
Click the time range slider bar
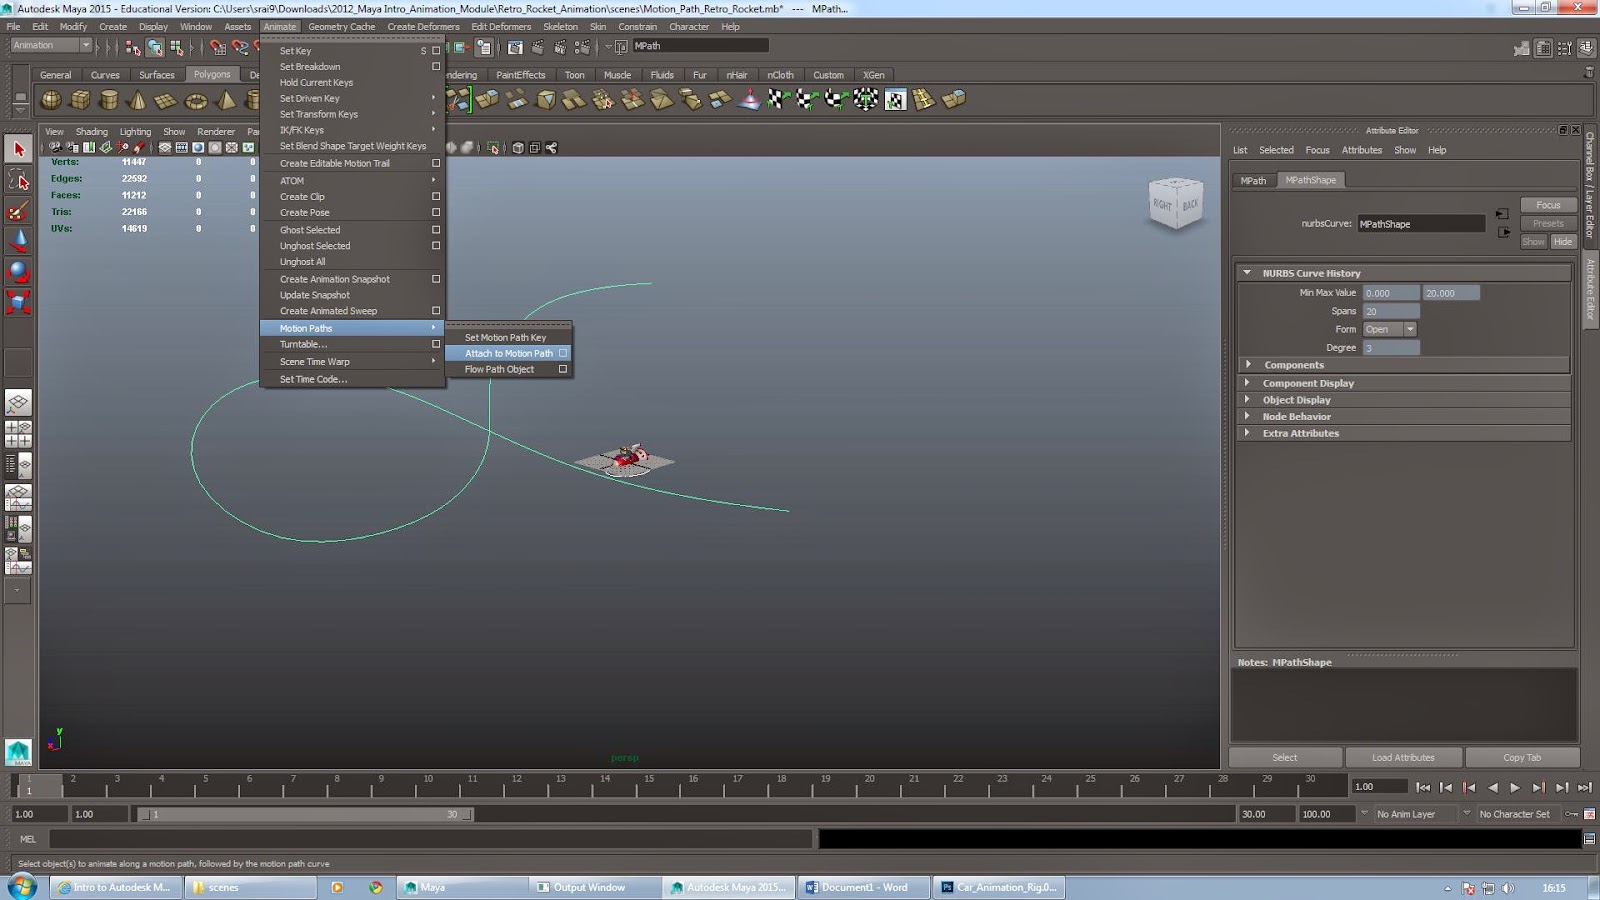click(305, 815)
